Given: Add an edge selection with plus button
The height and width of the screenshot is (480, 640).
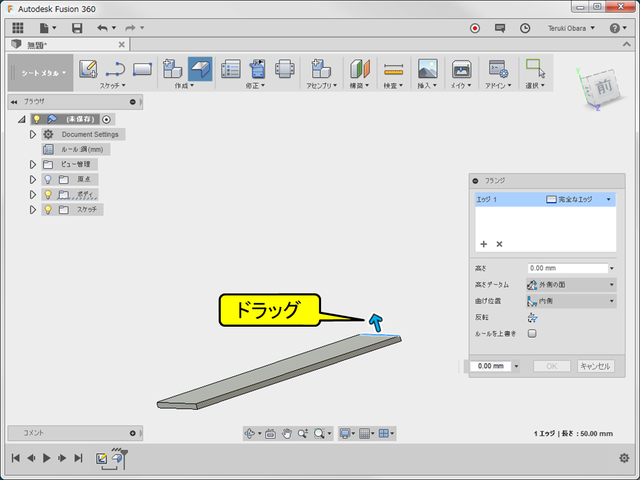Looking at the screenshot, I should click(484, 244).
